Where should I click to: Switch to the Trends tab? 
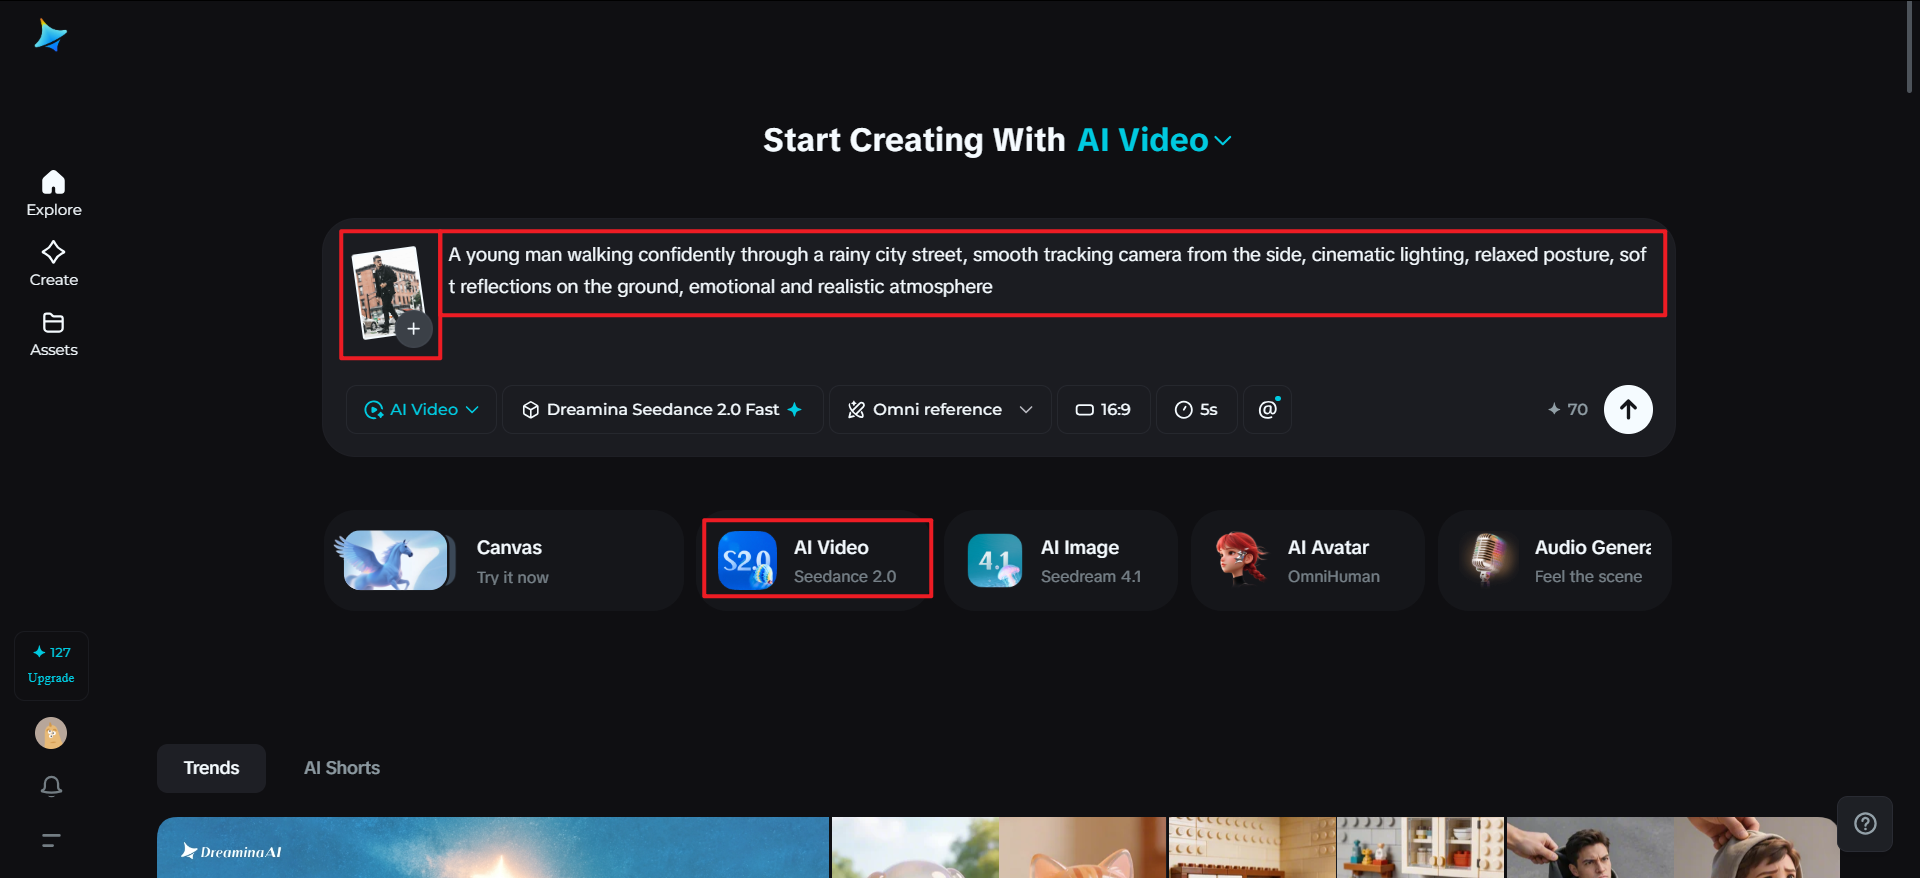(x=211, y=768)
